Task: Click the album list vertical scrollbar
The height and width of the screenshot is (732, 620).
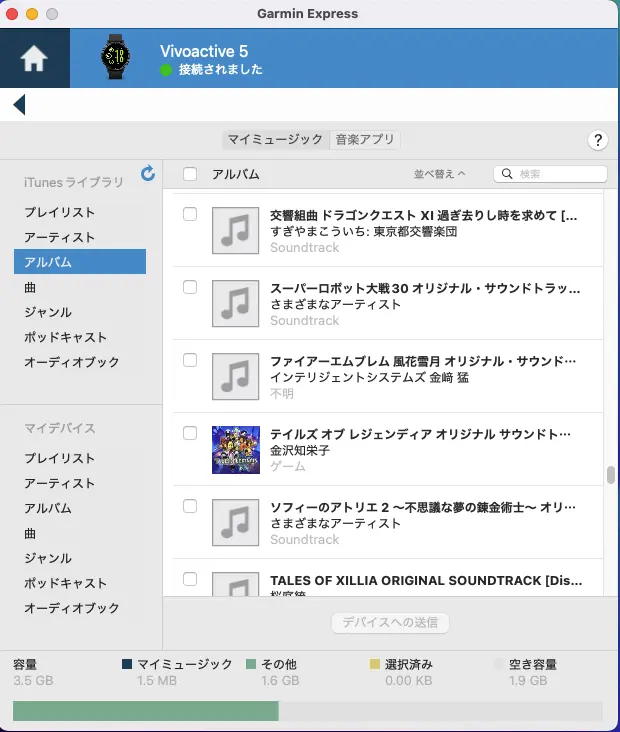Action: (610, 475)
